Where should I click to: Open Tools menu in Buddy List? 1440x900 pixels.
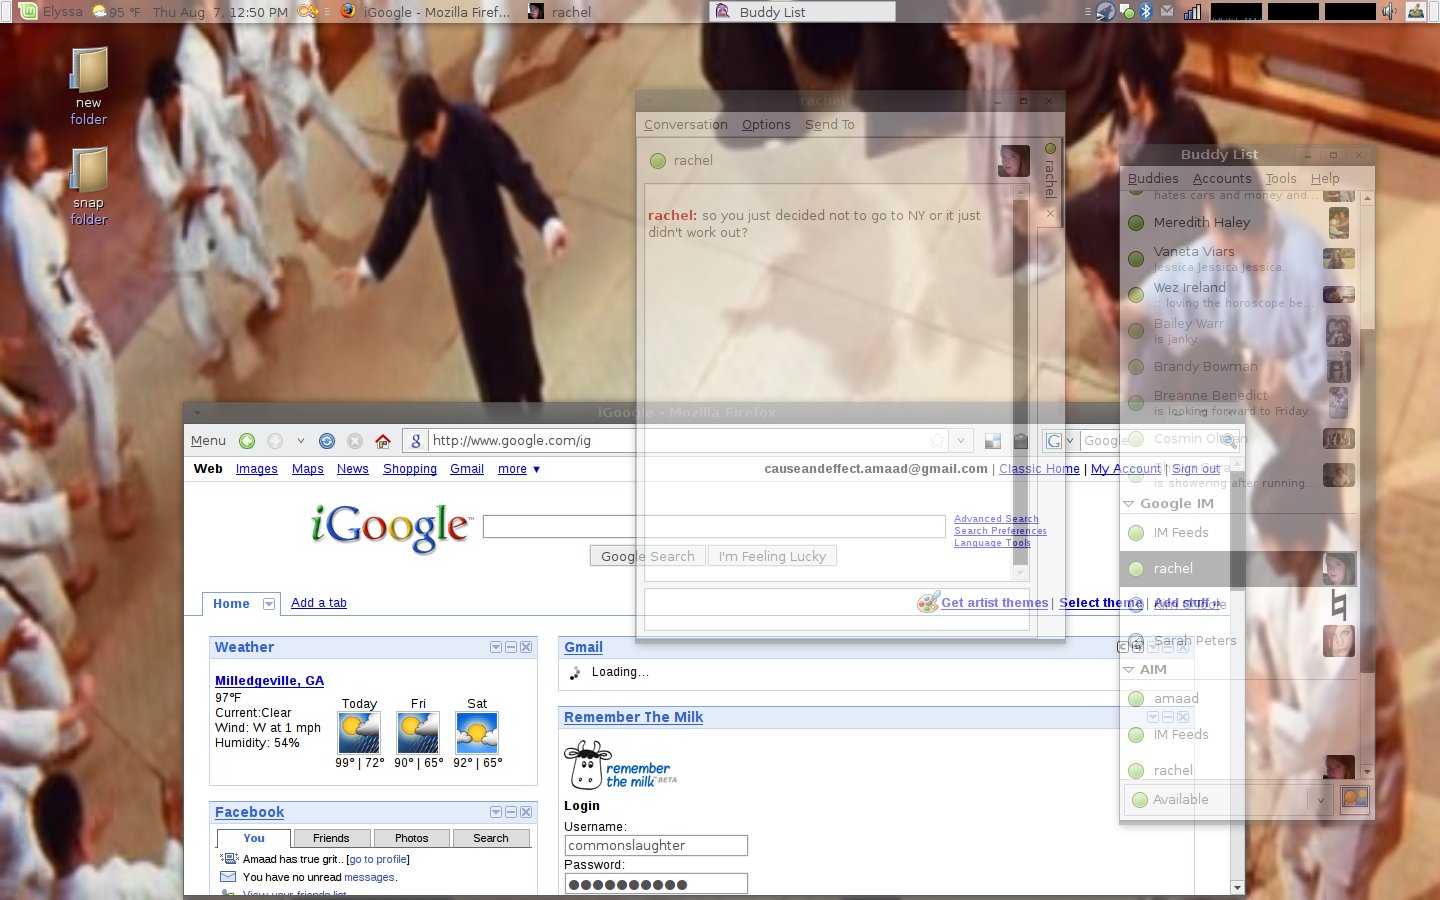[x=1281, y=179]
